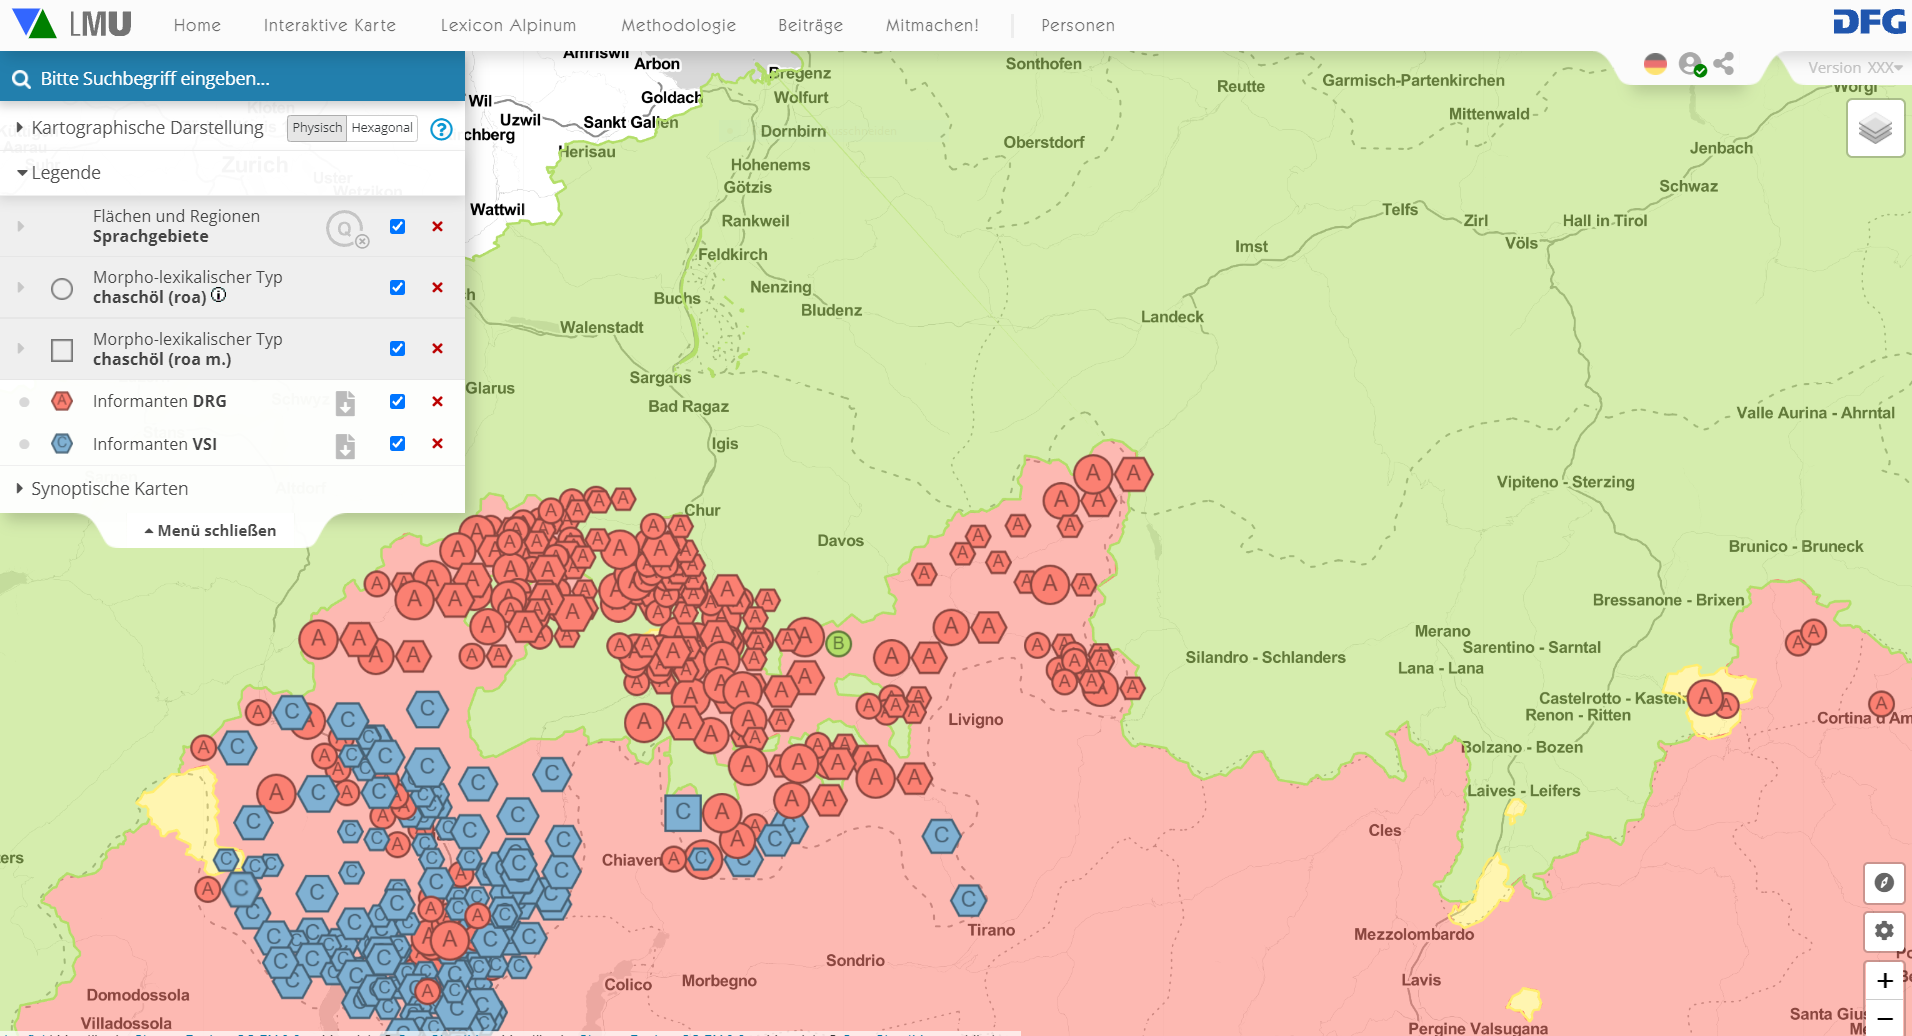The width and height of the screenshot is (1912, 1036).
Task: Open the Methodologie menu item
Action: pos(678,25)
